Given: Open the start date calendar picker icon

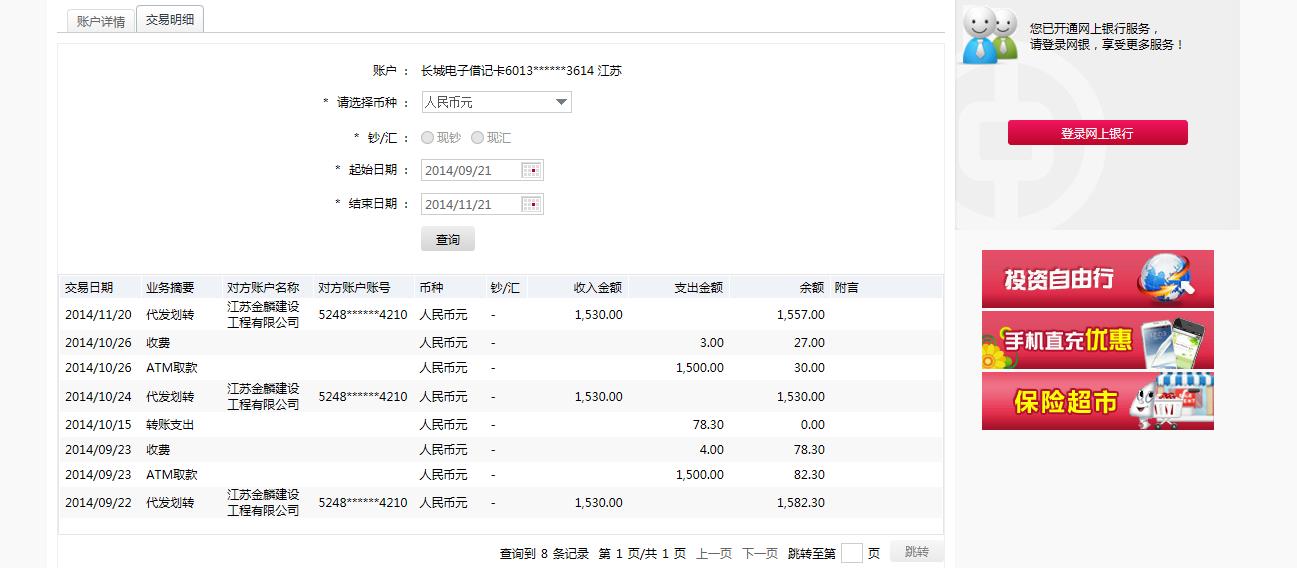Looking at the screenshot, I should coord(532,170).
